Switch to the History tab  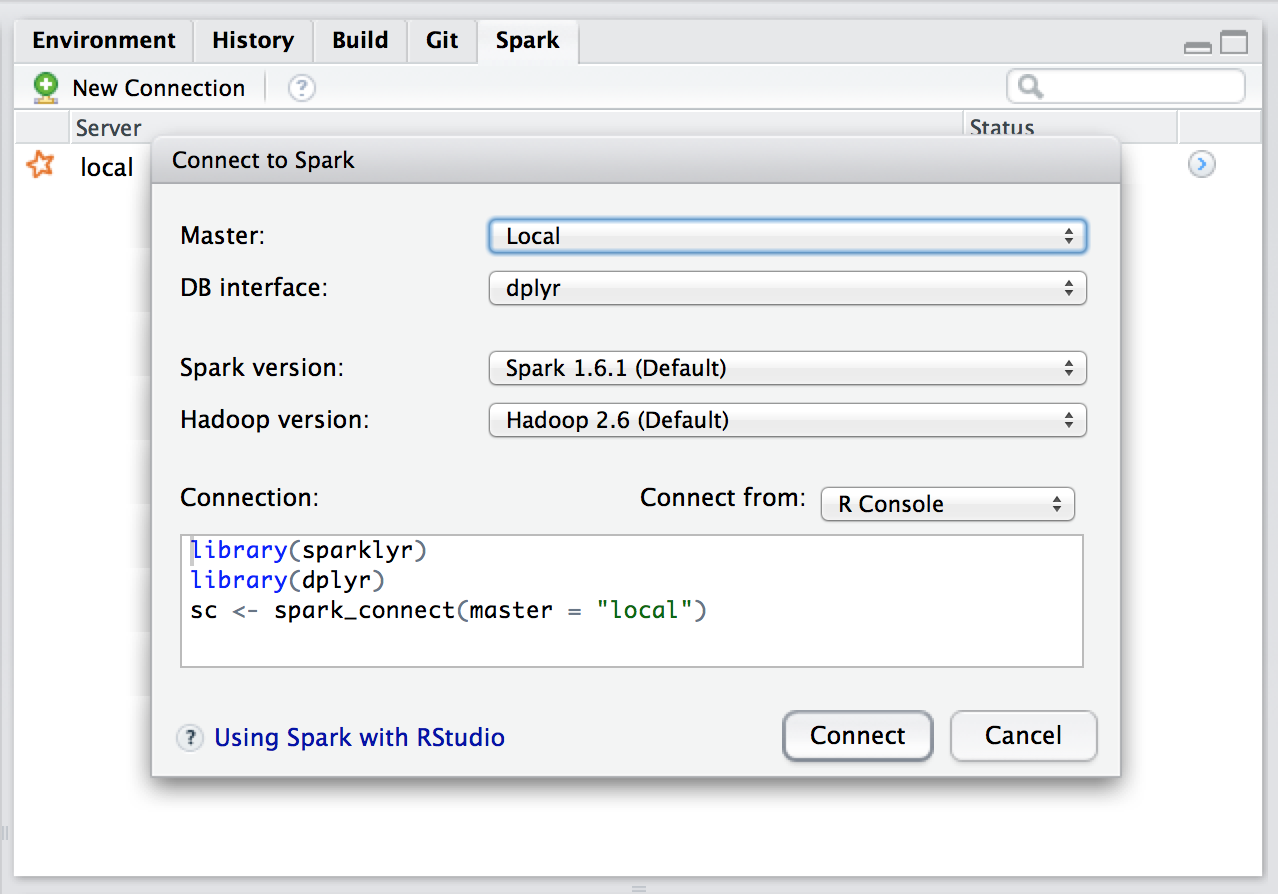click(253, 41)
